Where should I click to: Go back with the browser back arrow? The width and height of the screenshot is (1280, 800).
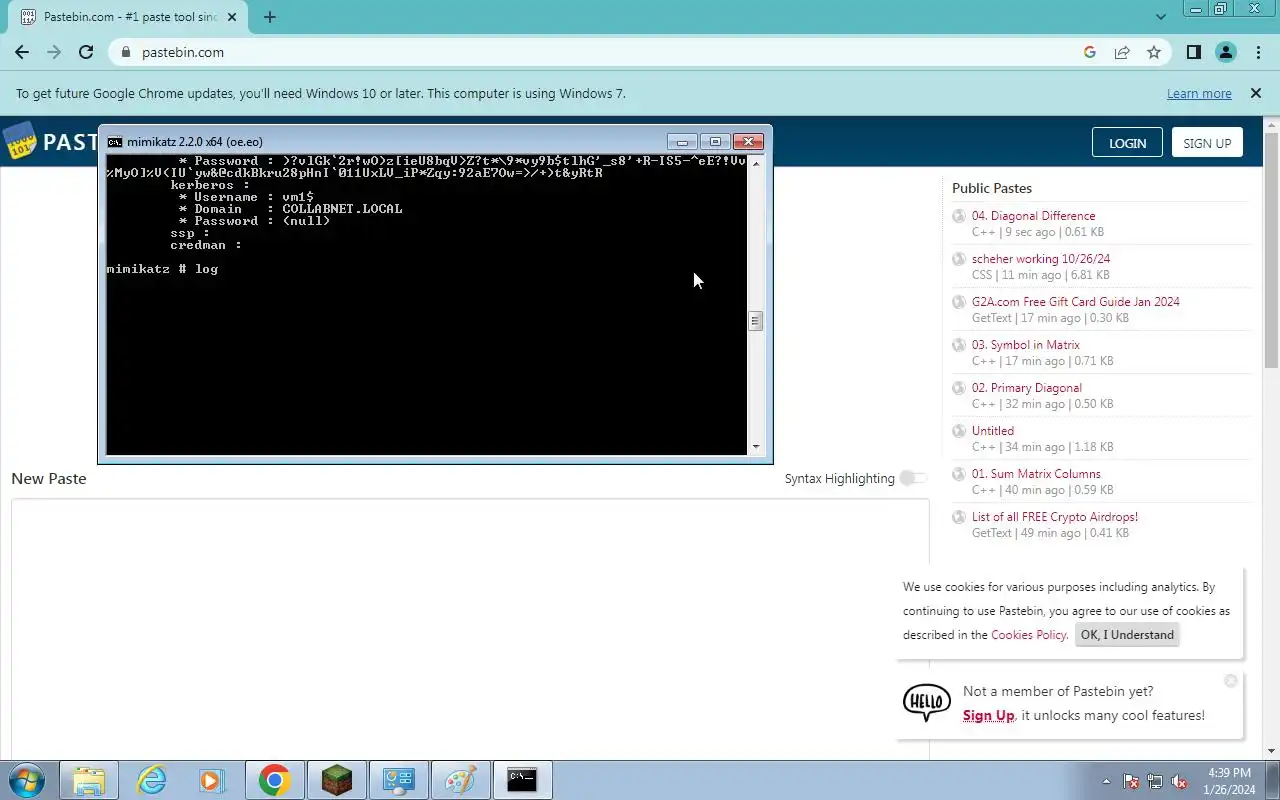(22, 52)
